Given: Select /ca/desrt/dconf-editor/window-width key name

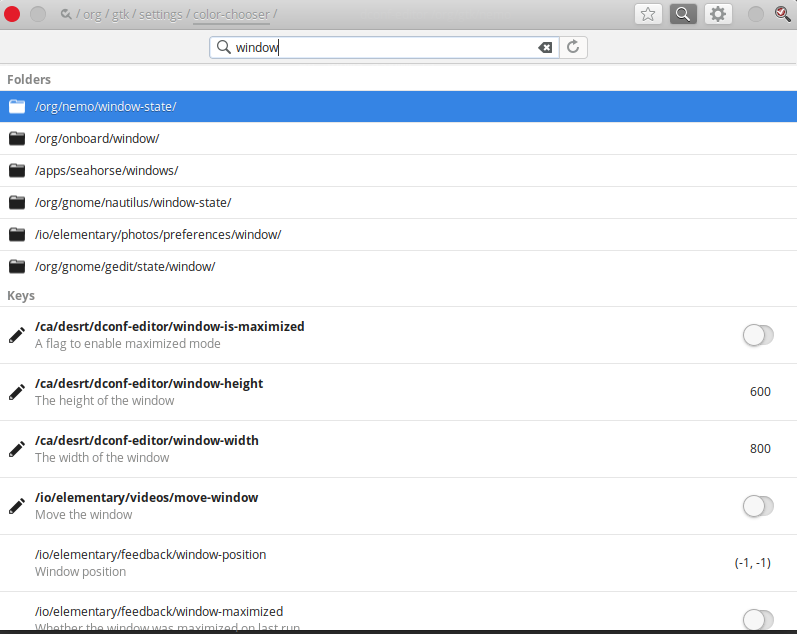Looking at the screenshot, I should point(147,440).
